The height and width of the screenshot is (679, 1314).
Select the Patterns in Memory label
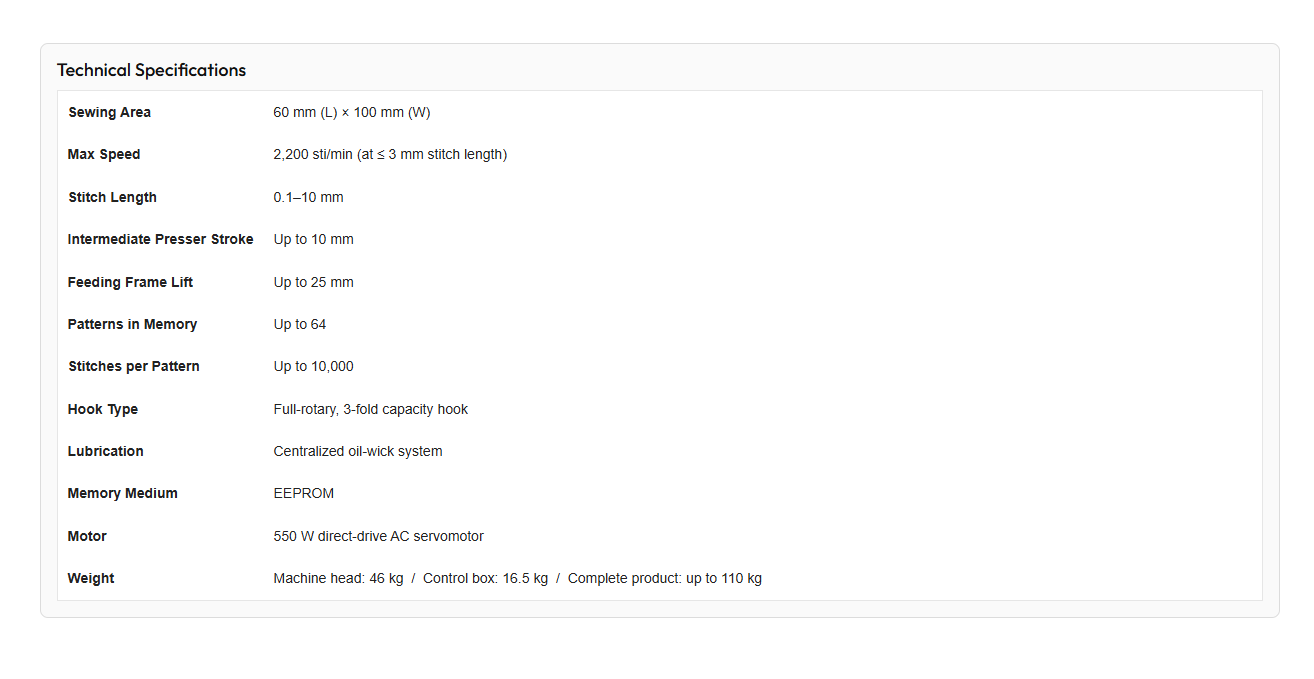coord(132,324)
